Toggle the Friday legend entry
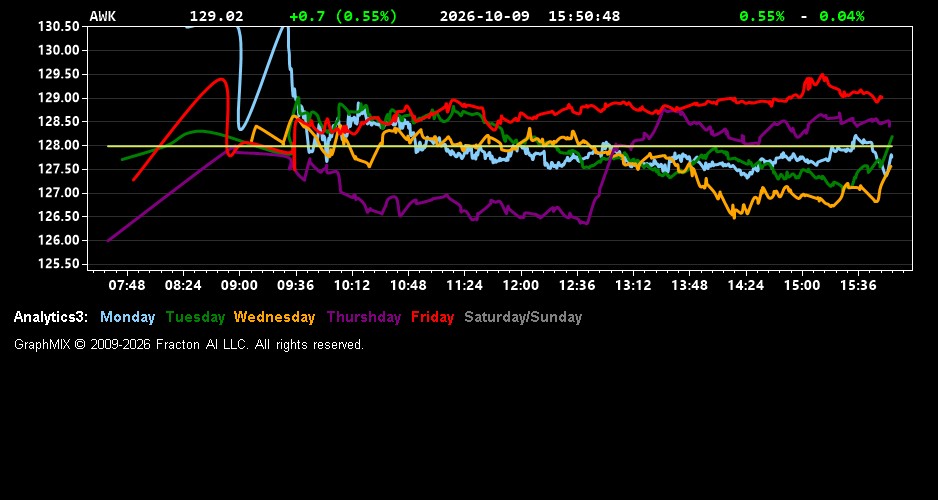Viewport: 938px width, 500px height. coord(433,318)
